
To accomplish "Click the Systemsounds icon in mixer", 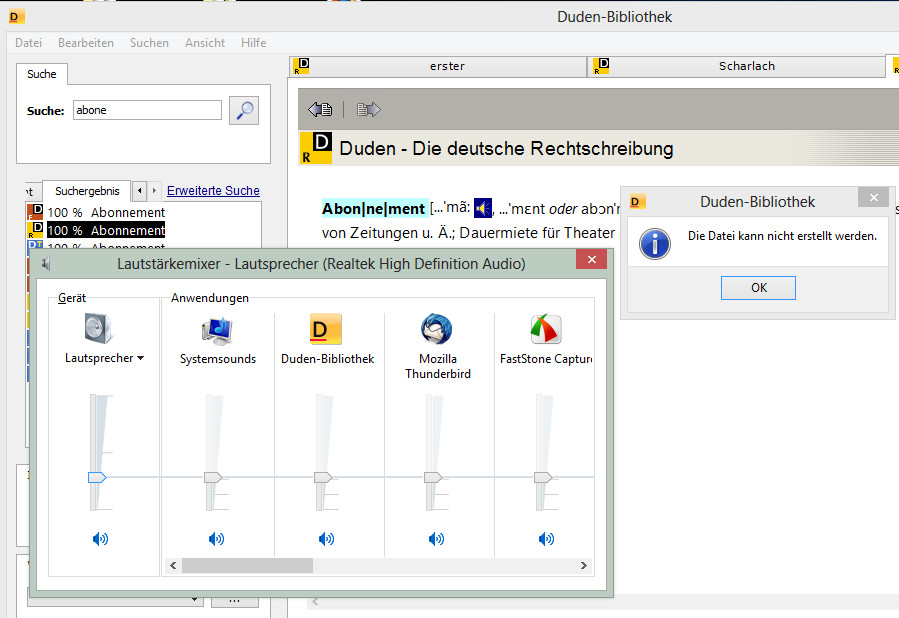I will pos(217,330).
